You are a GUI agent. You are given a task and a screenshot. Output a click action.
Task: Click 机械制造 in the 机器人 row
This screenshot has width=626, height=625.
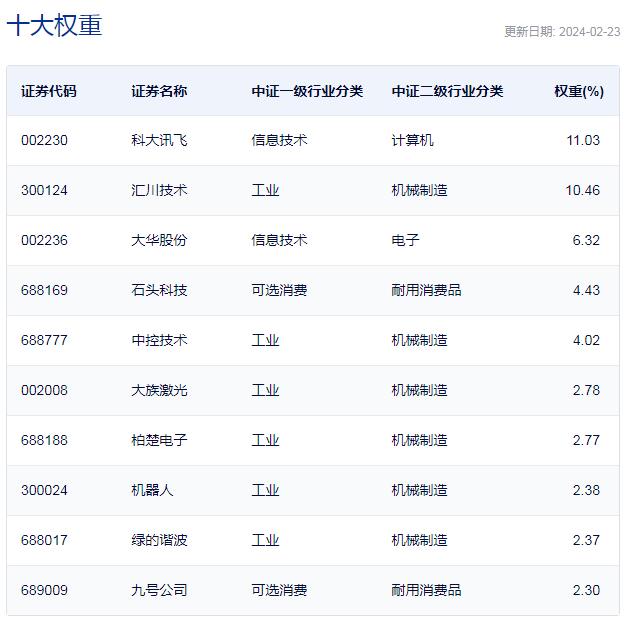tap(419, 490)
